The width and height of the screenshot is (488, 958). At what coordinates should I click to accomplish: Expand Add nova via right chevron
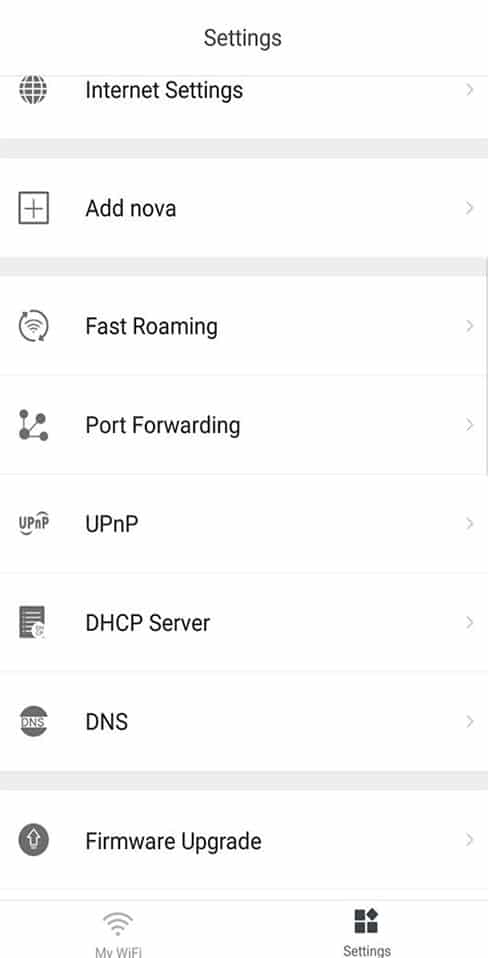click(x=470, y=208)
